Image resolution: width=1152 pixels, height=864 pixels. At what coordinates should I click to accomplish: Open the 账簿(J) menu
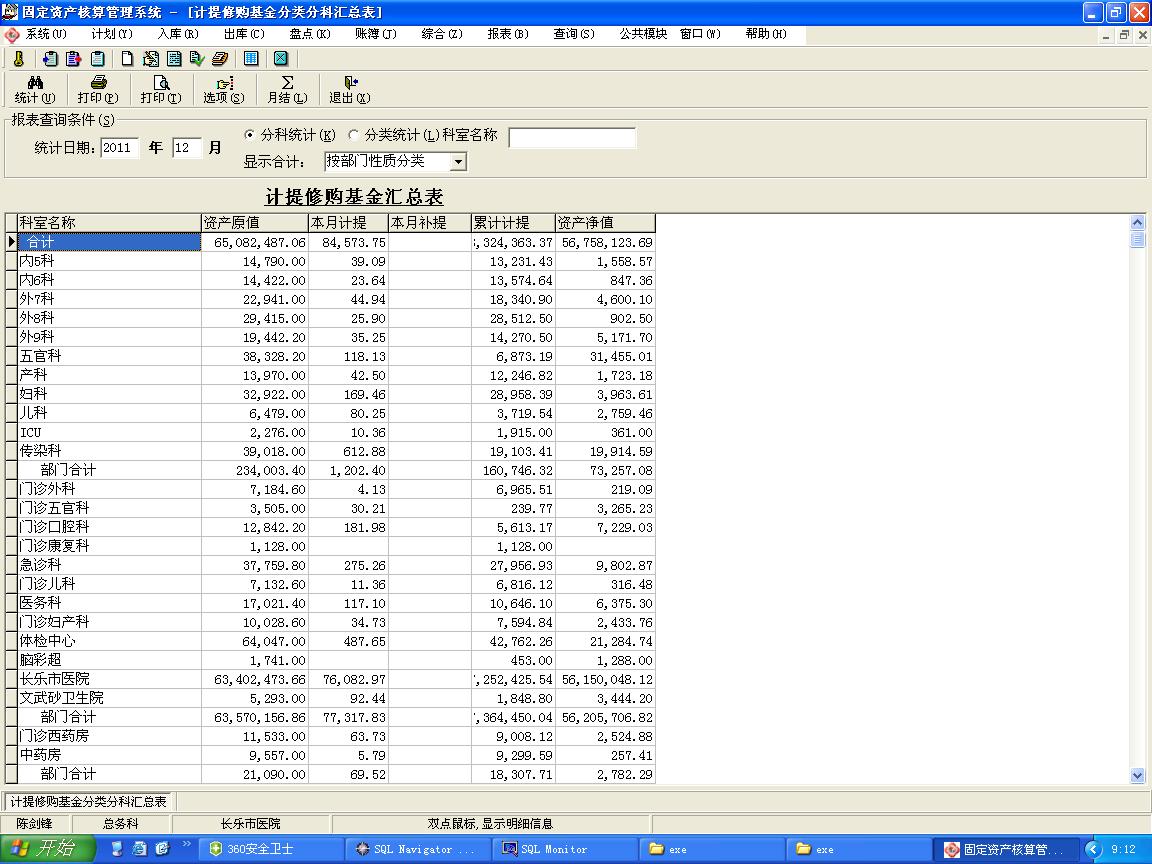tap(375, 34)
